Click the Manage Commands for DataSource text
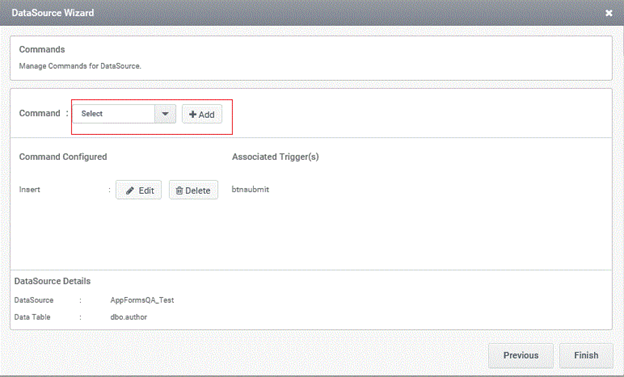This screenshot has width=624, height=377. click(x=80, y=66)
